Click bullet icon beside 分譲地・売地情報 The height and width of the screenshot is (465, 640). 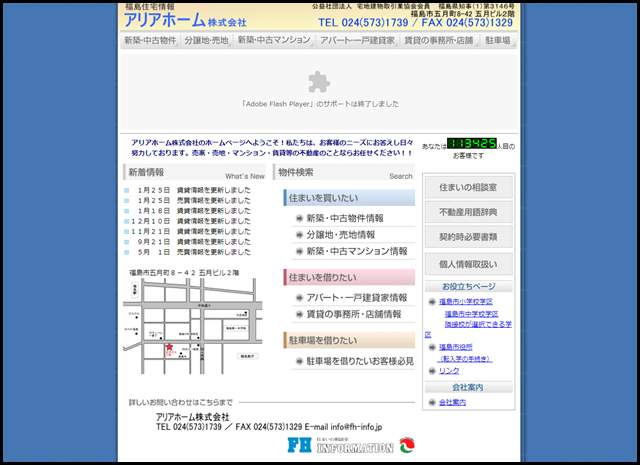[300, 235]
